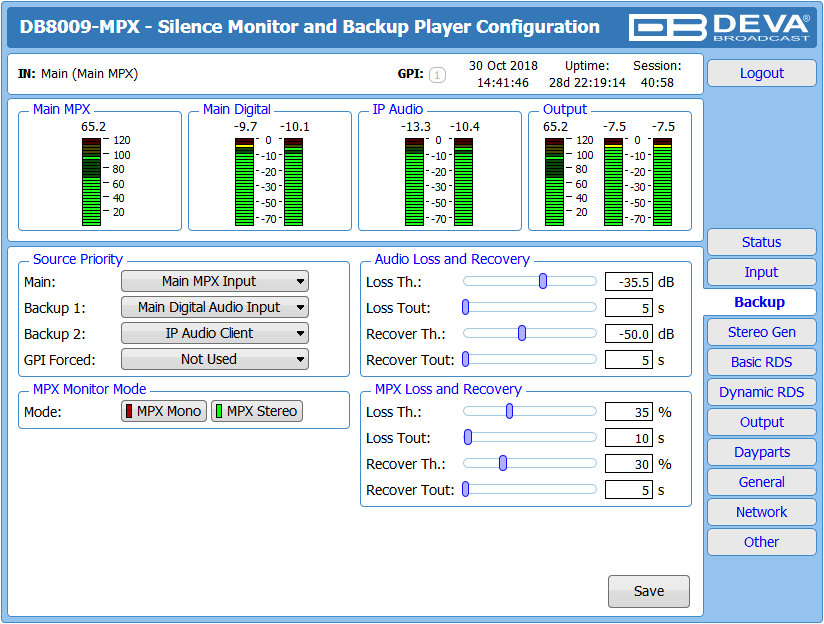824x624 pixels.
Task: Click the Audio Recover Th. value field
Action: tap(629, 334)
